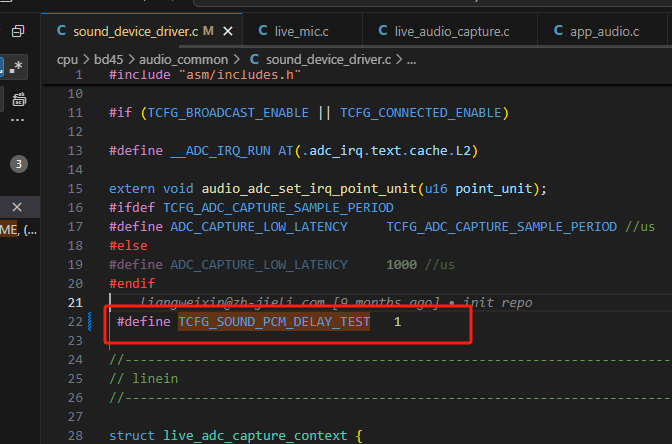Click the u16 type in line 15
Image resolution: width=672 pixels, height=444 pixels.
(x=436, y=189)
